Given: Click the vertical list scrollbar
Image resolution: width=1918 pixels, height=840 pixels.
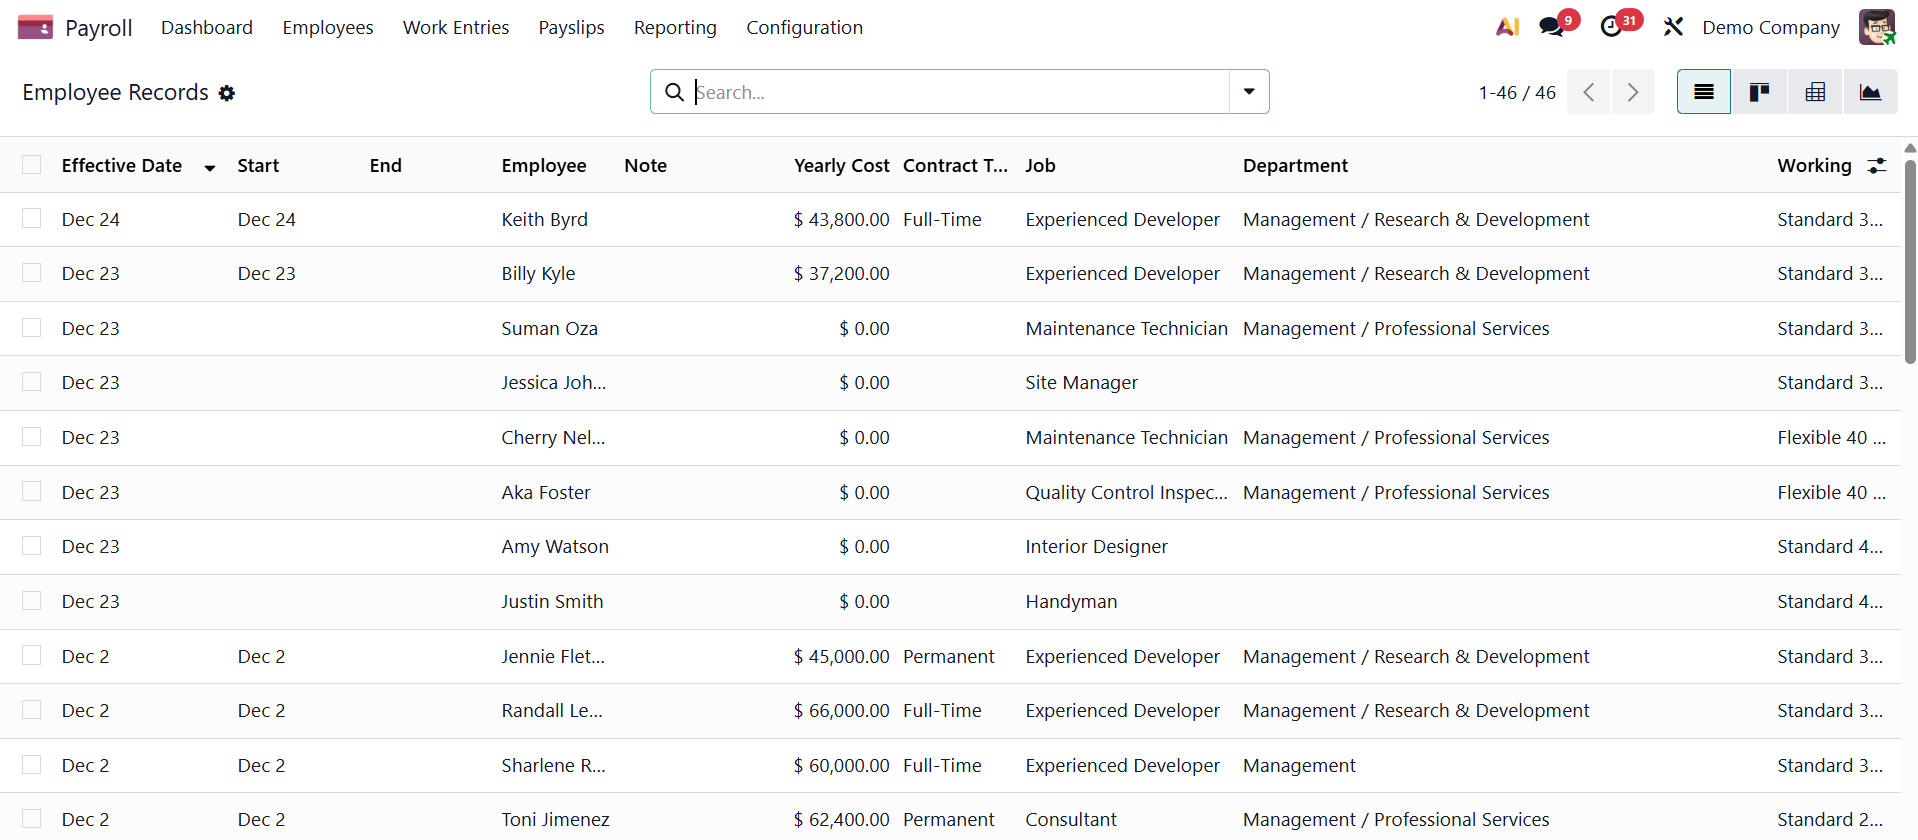Looking at the screenshot, I should pyautogui.click(x=1910, y=262).
